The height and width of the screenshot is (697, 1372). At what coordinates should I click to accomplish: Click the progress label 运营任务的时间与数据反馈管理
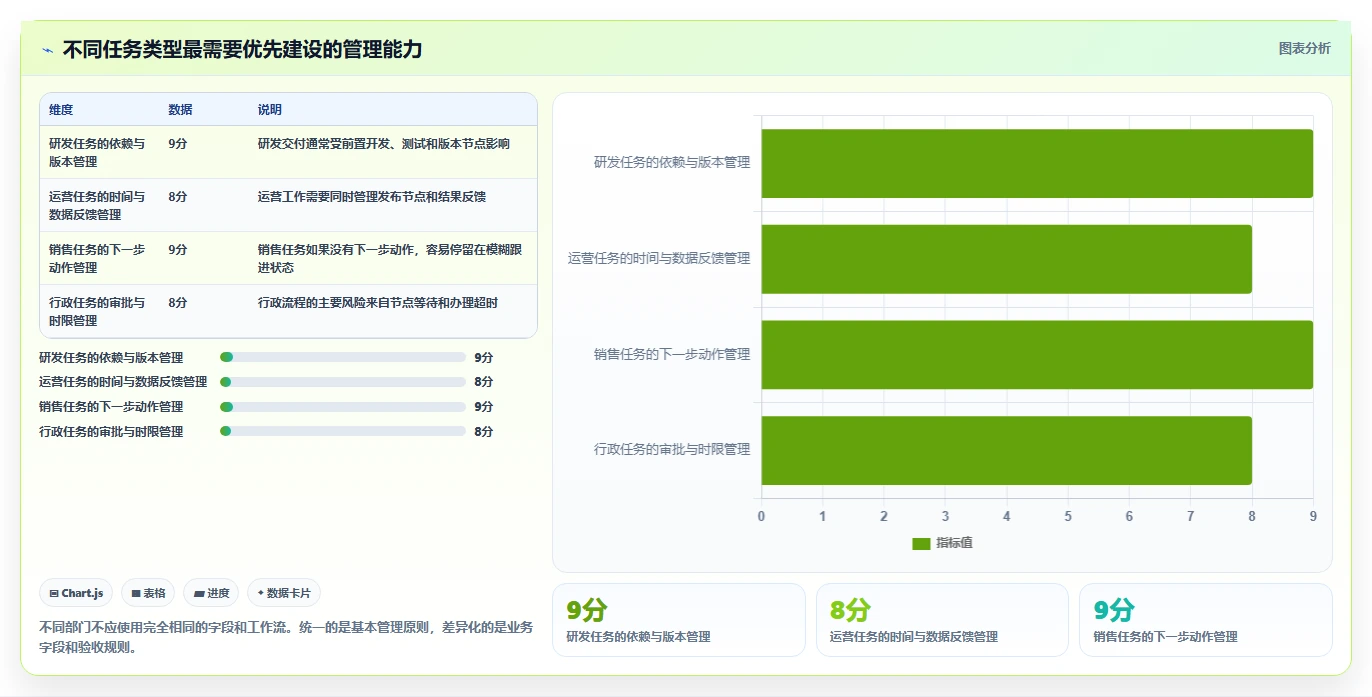[x=123, y=382]
